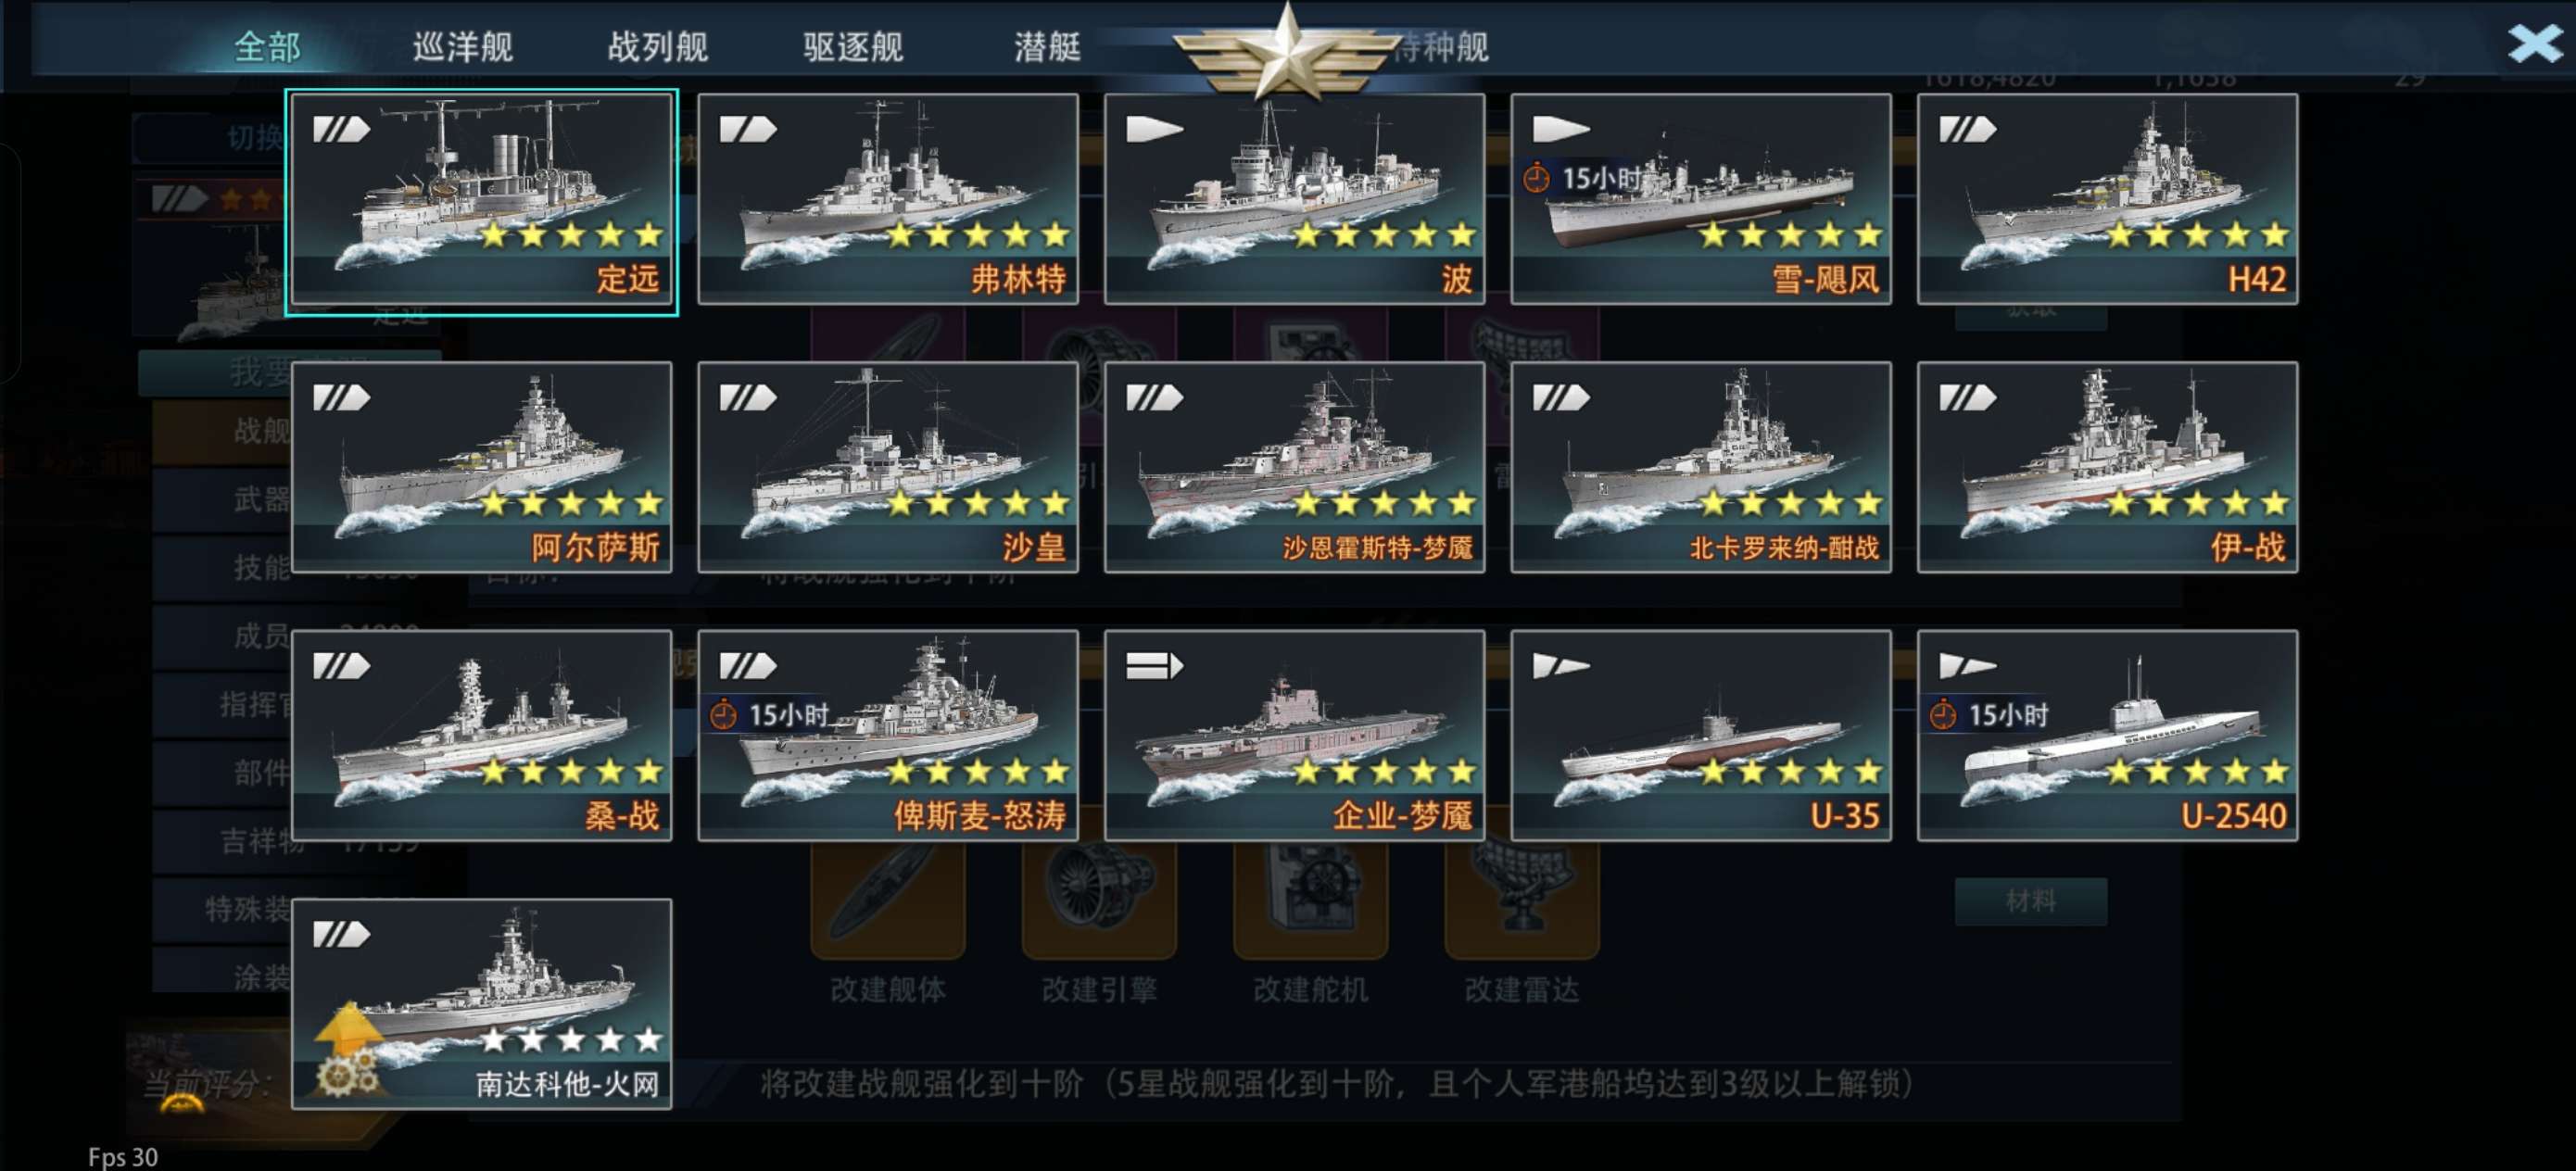The image size is (2576, 1171).
Task: Select the 定远 warship card
Action: click(x=481, y=201)
